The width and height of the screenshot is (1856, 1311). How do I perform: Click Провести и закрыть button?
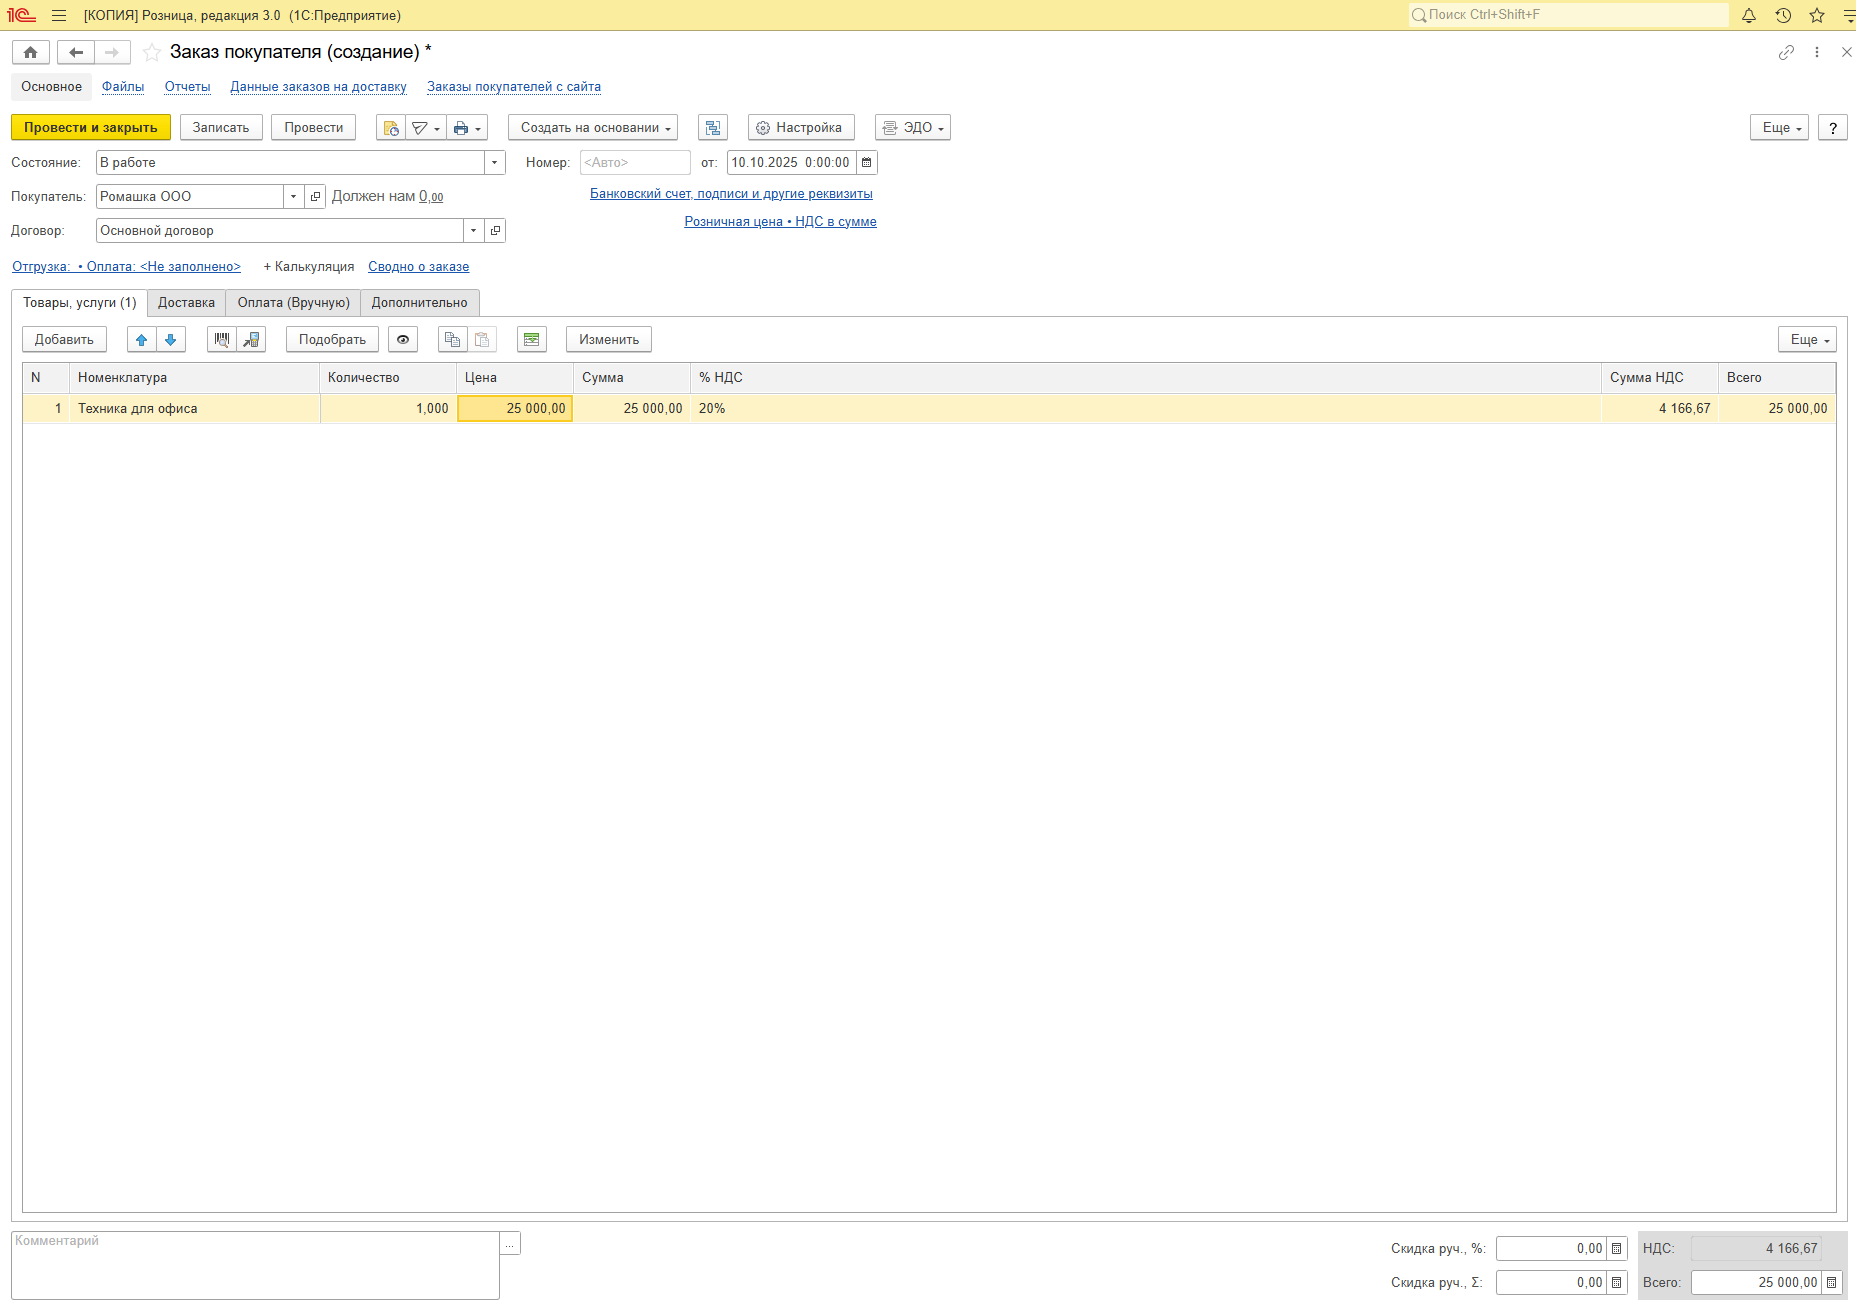click(91, 128)
